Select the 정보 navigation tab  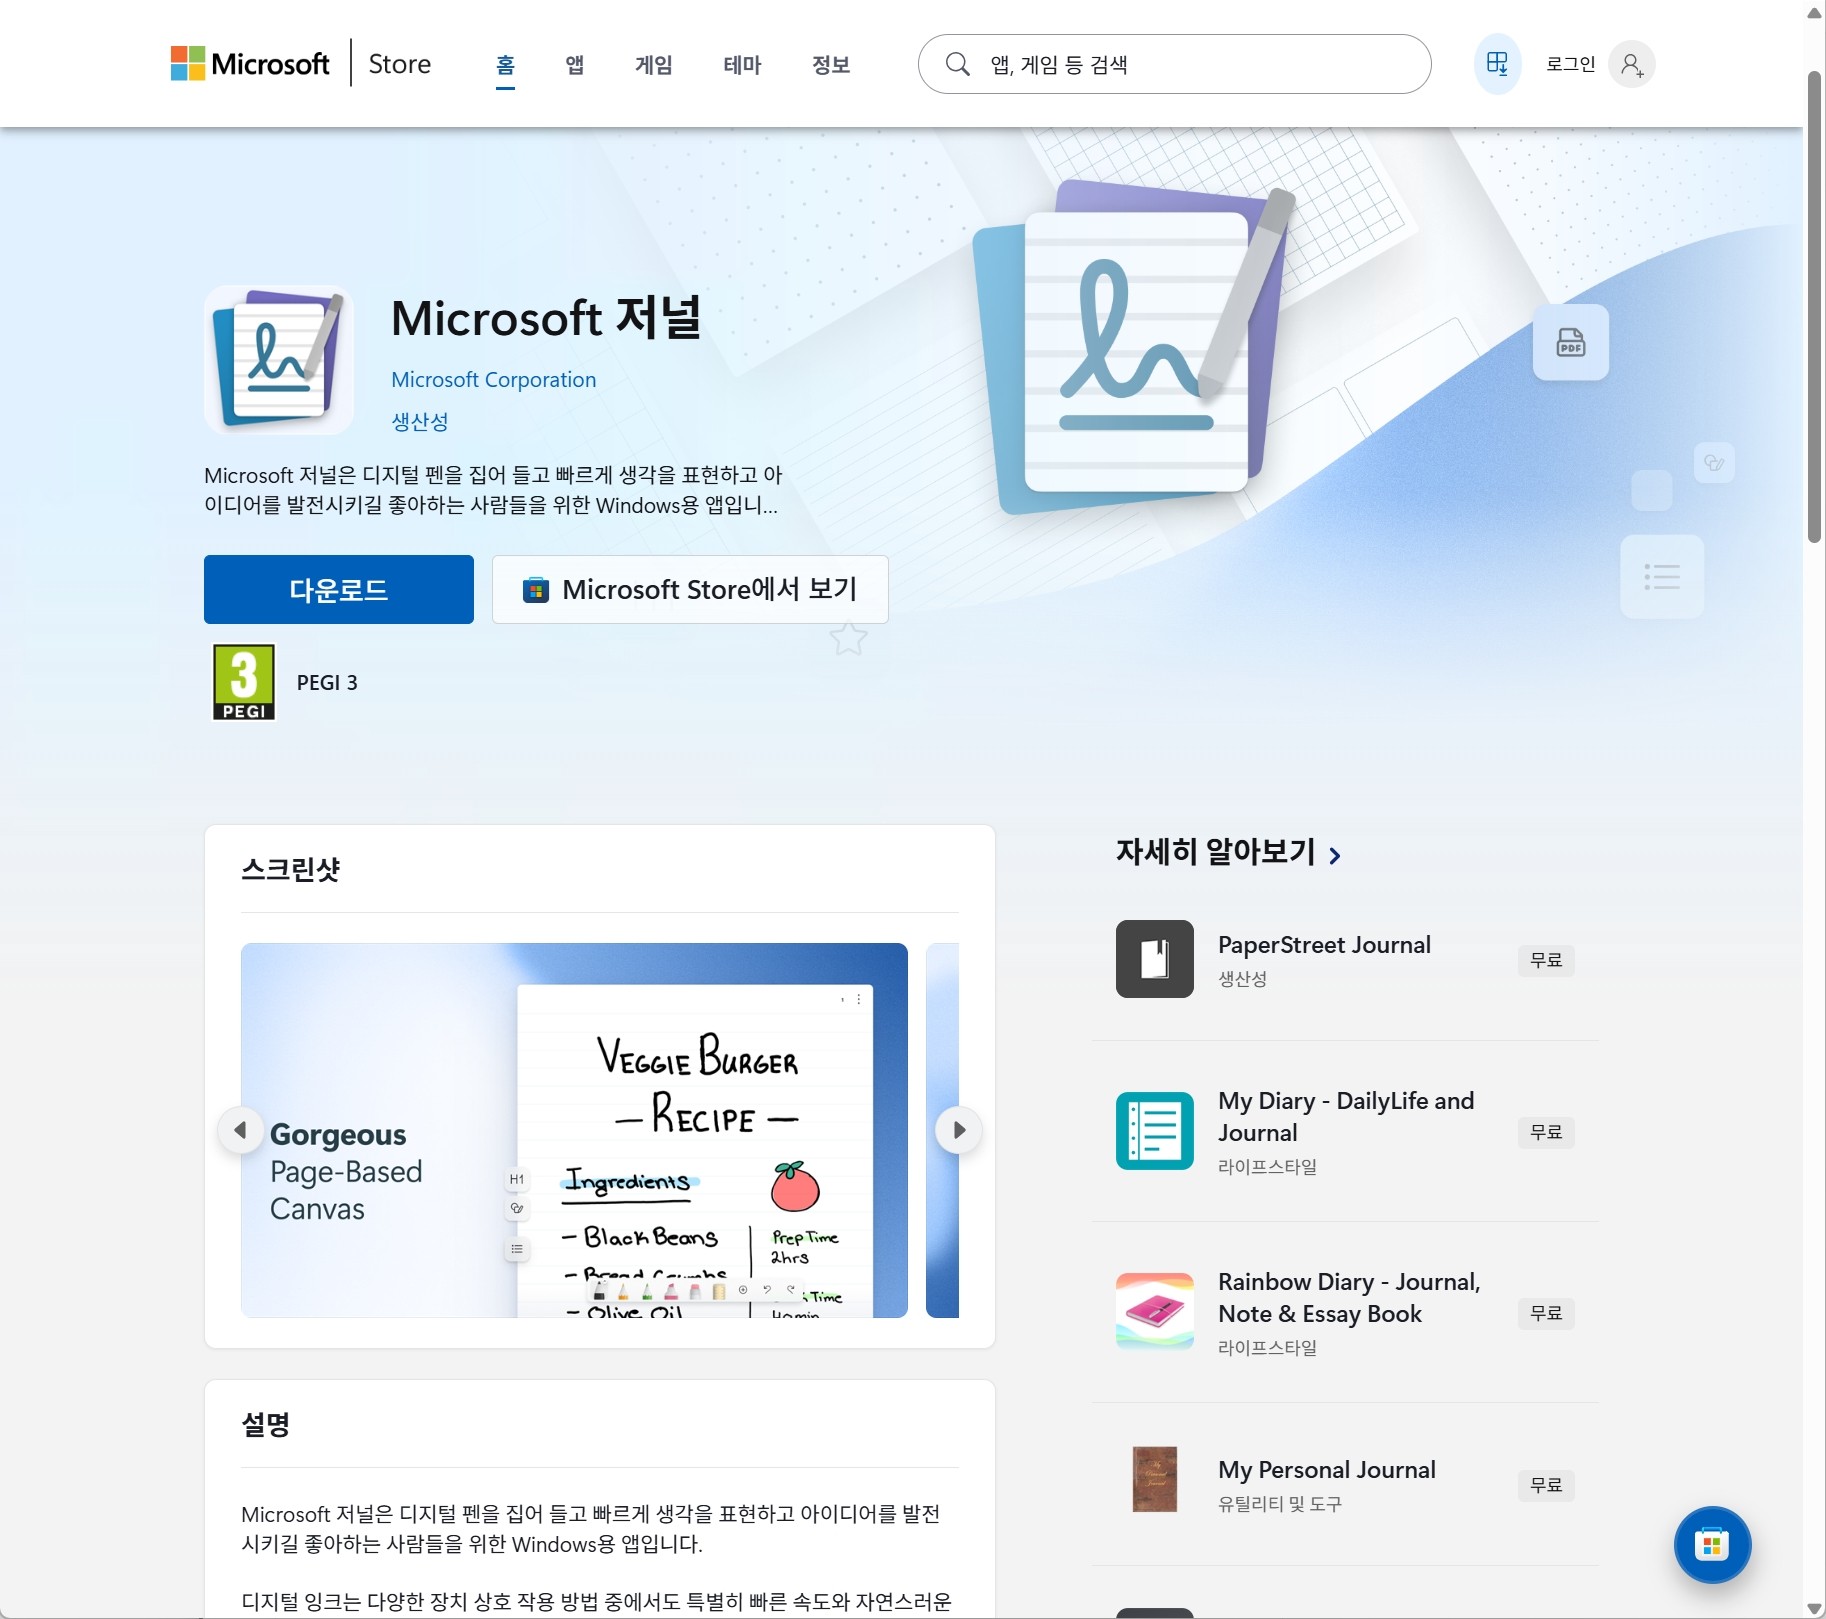point(830,65)
